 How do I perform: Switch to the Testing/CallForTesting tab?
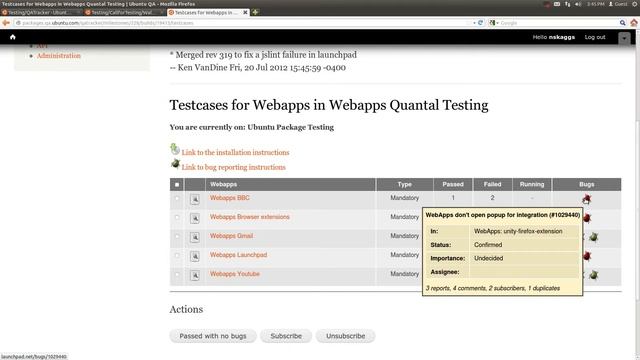pyautogui.click(x=124, y=12)
